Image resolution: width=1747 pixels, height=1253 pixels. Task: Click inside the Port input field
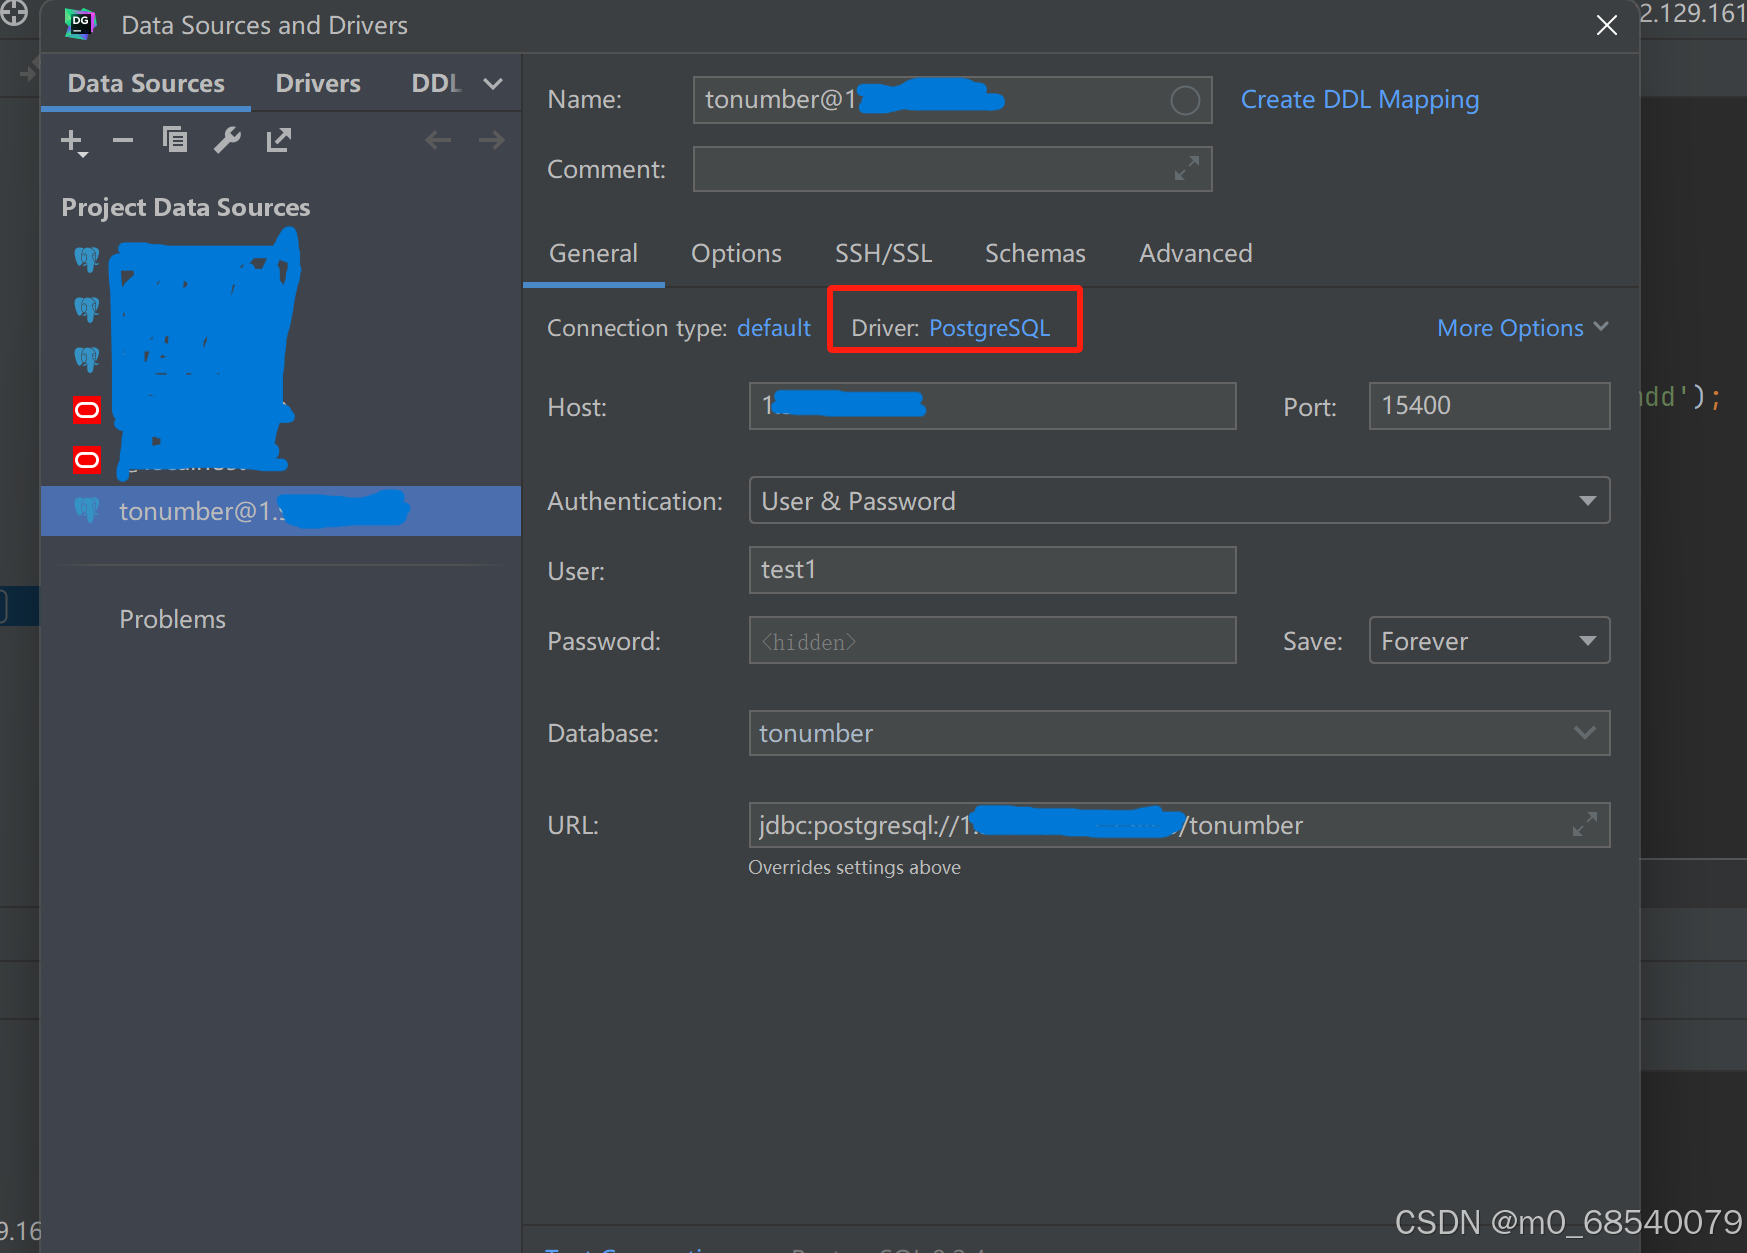coord(1488,406)
